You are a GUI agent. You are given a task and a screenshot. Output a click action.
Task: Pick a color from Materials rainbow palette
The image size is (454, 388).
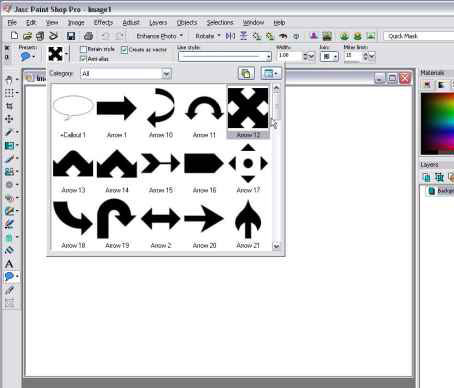click(438, 123)
